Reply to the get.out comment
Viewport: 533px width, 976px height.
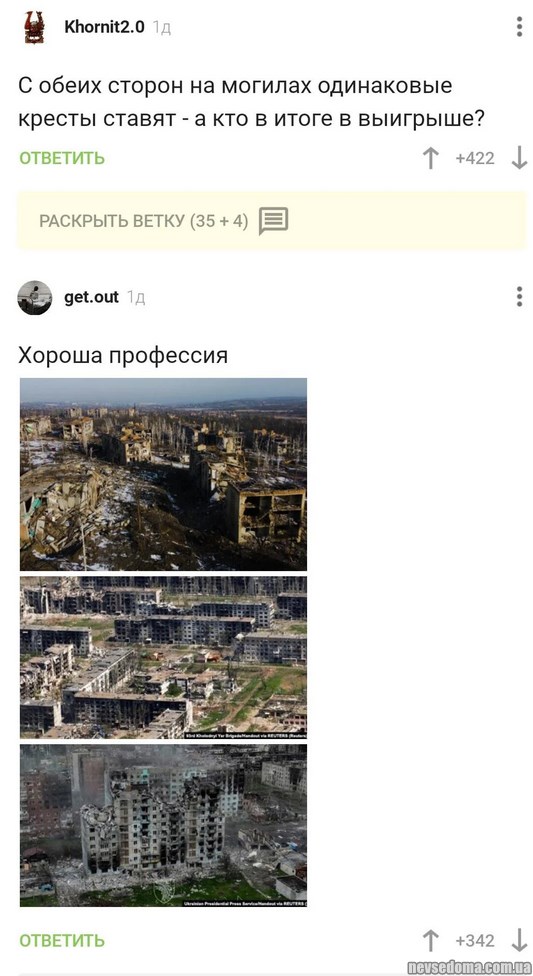pyautogui.click(x=62, y=941)
